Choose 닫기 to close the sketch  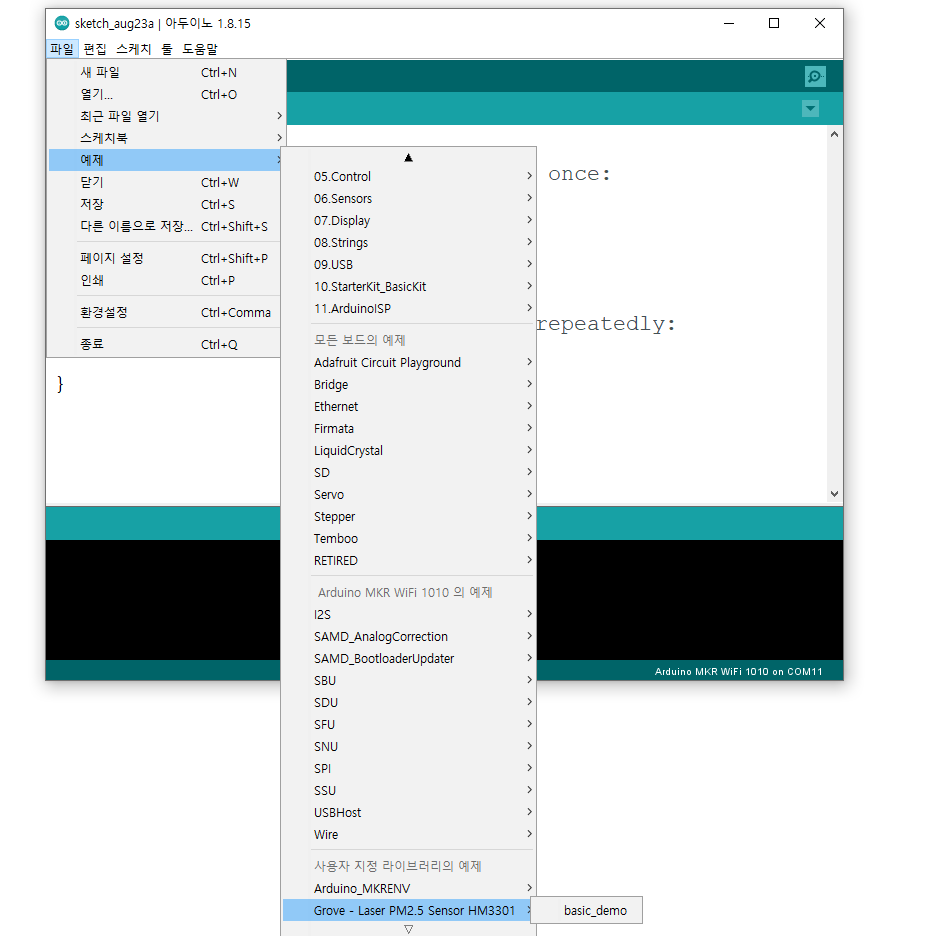coord(164,182)
